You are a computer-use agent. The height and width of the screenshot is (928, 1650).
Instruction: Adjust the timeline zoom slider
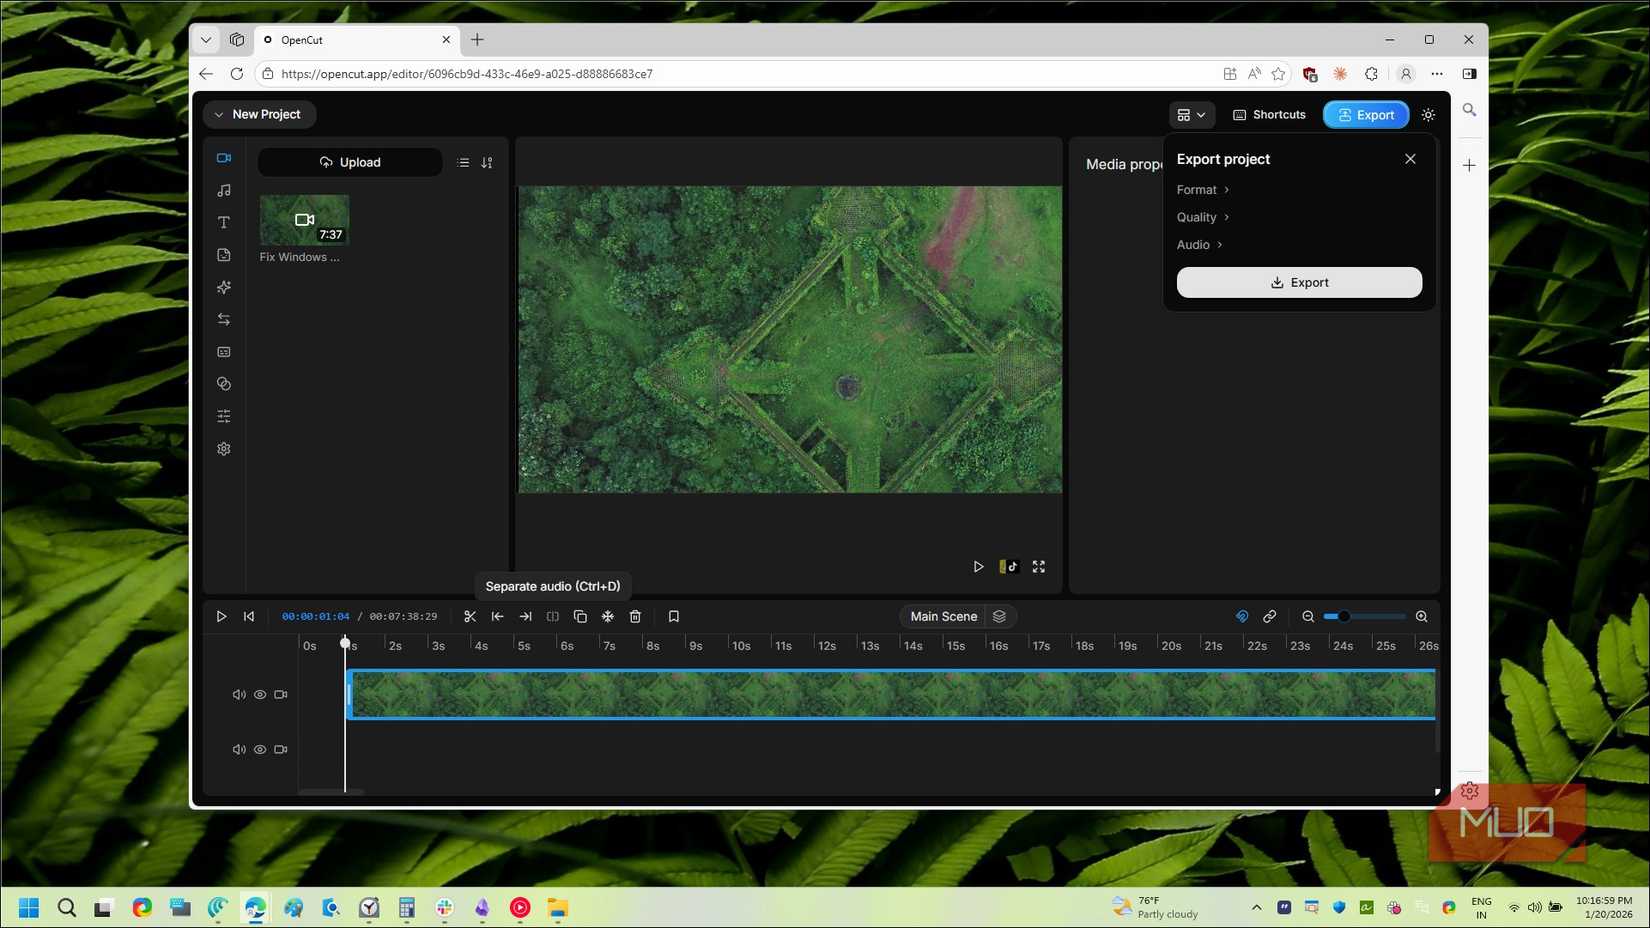[x=1344, y=617]
